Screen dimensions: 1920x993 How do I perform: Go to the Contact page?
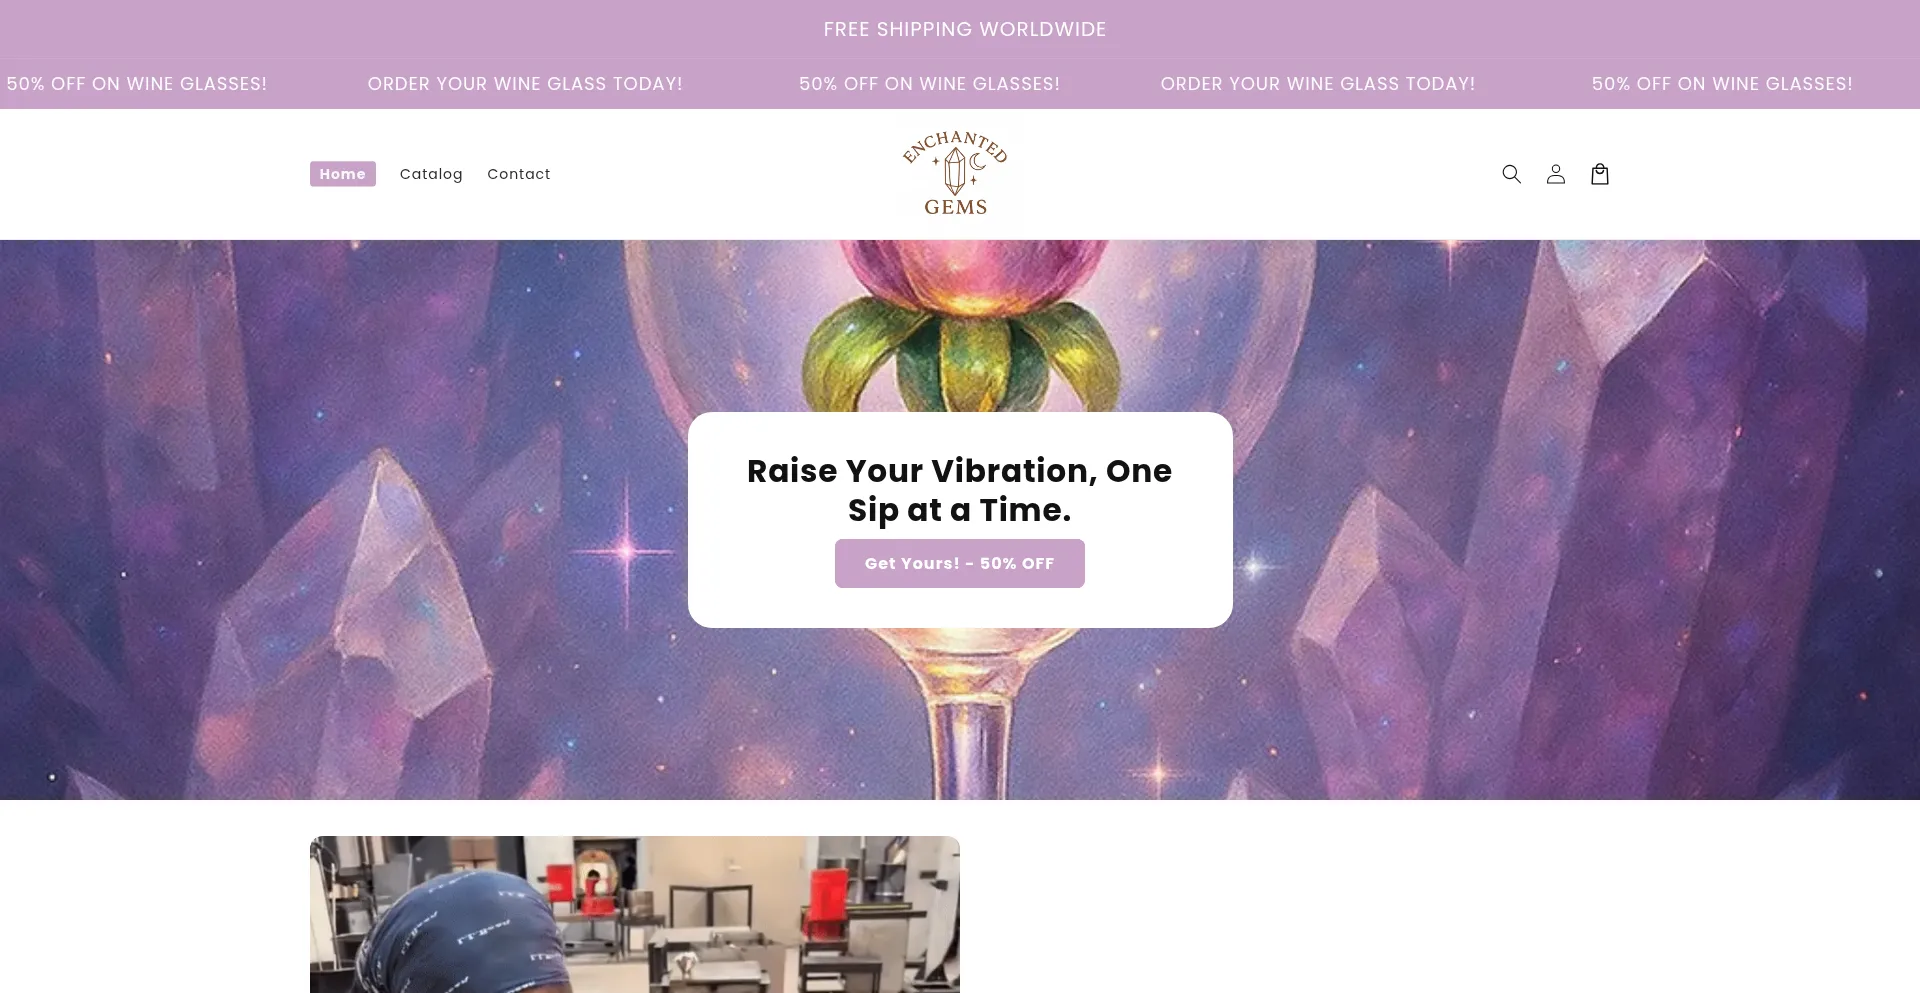(518, 174)
